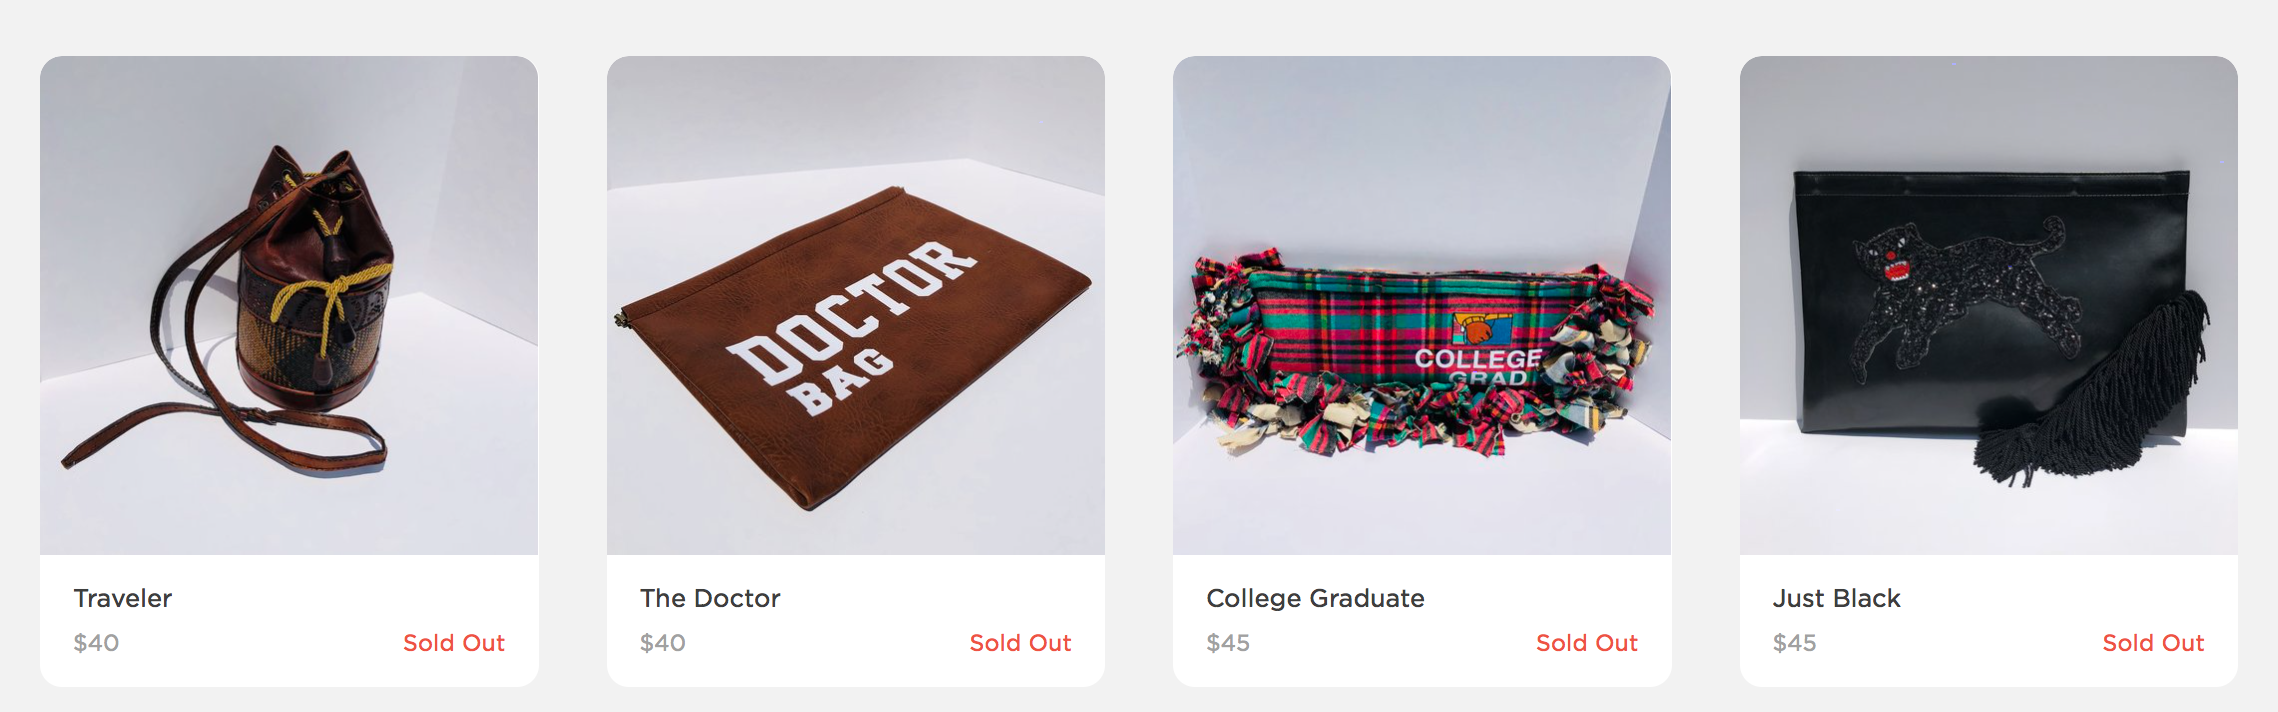Click Sold Out label on College Graduate card
This screenshot has height=712, width=2278.
point(1587,643)
